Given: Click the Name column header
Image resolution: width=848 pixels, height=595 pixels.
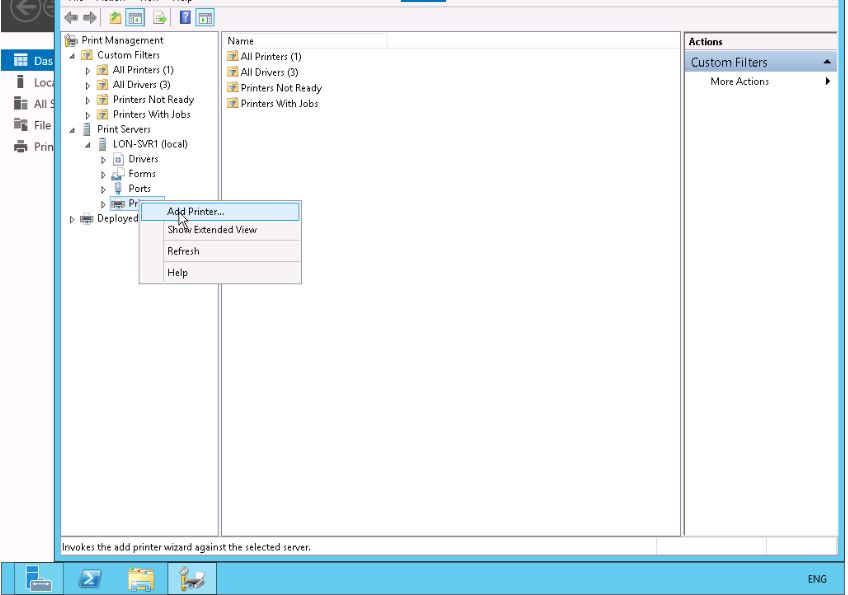Looking at the screenshot, I should pos(305,41).
